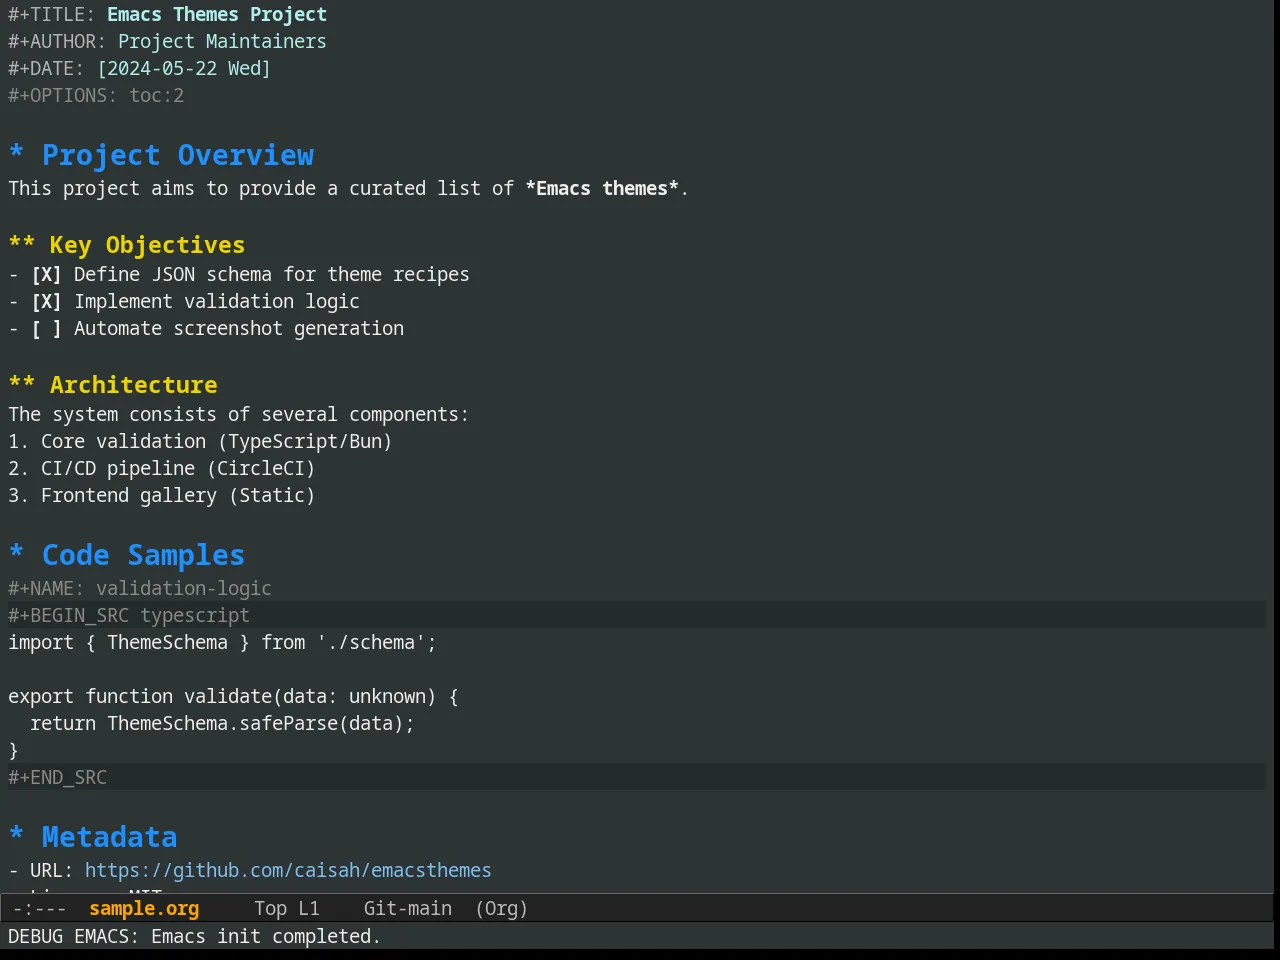Viewport: 1280px width, 960px height.
Task: Fold the Key Objectives heading stars
Action: tap(22, 244)
